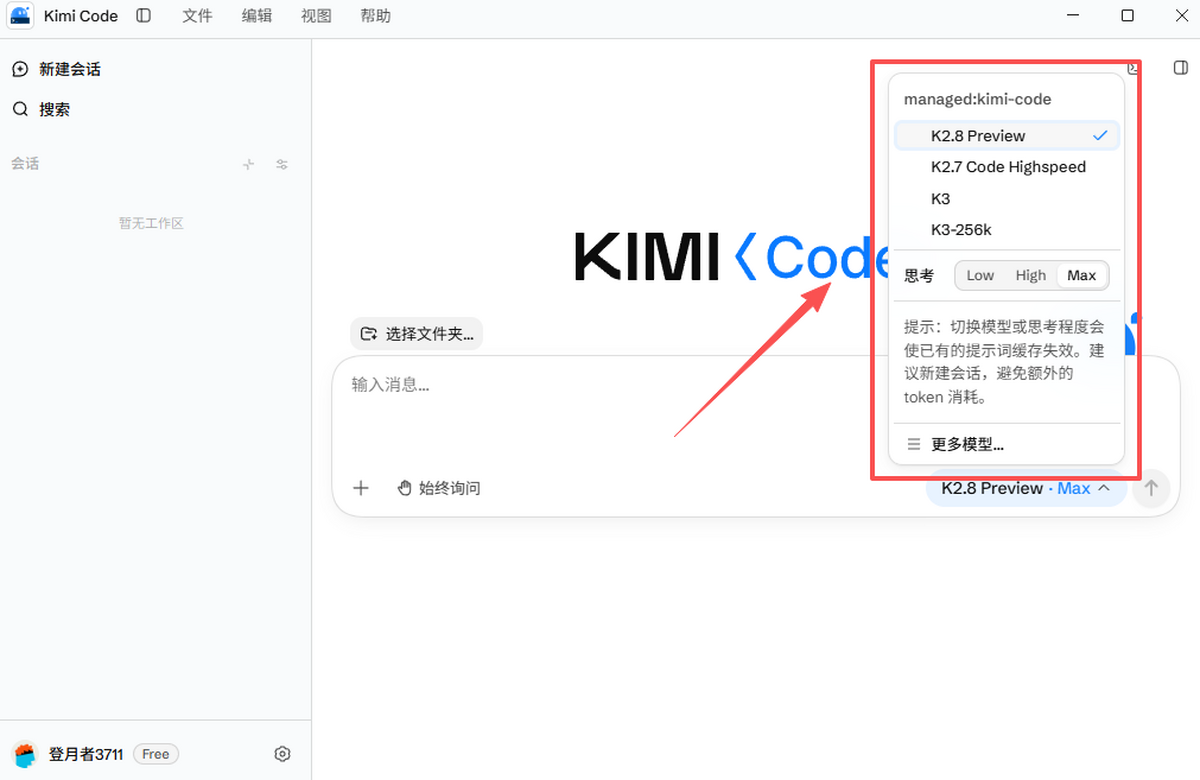
Task: Select the K3 model
Action: [x=1006, y=198]
